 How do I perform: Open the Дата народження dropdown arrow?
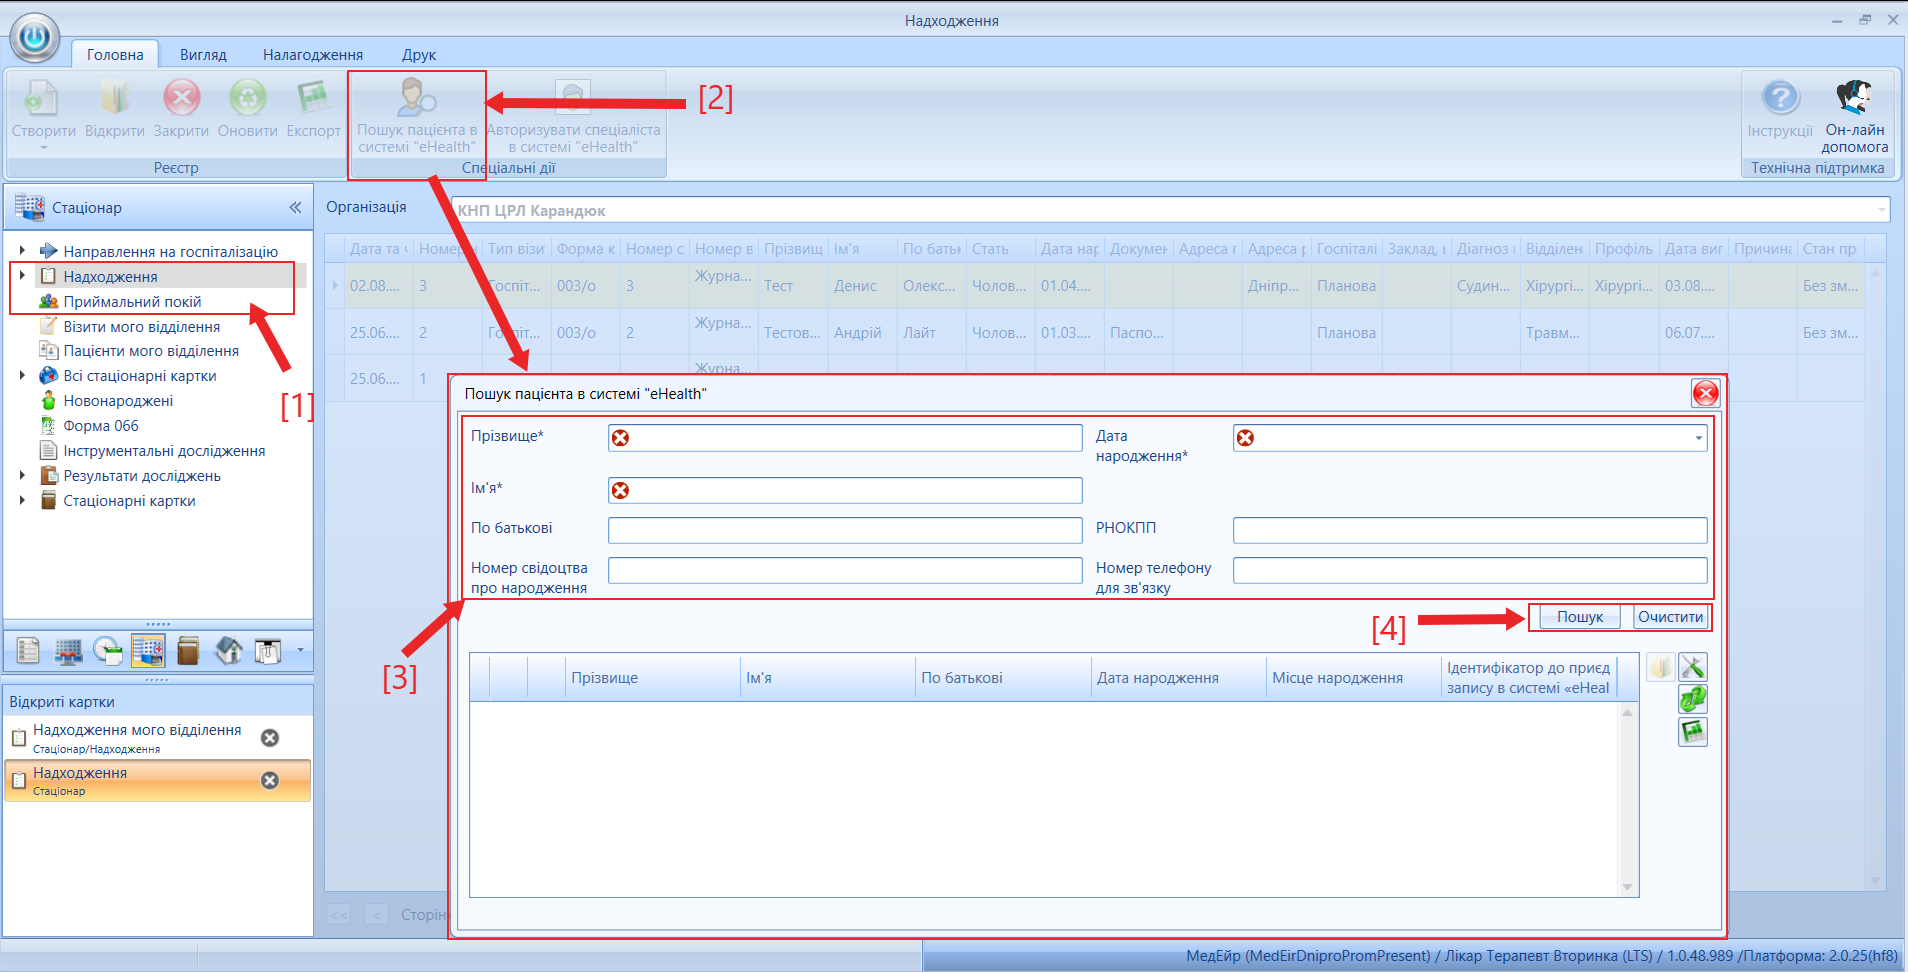point(1698,438)
